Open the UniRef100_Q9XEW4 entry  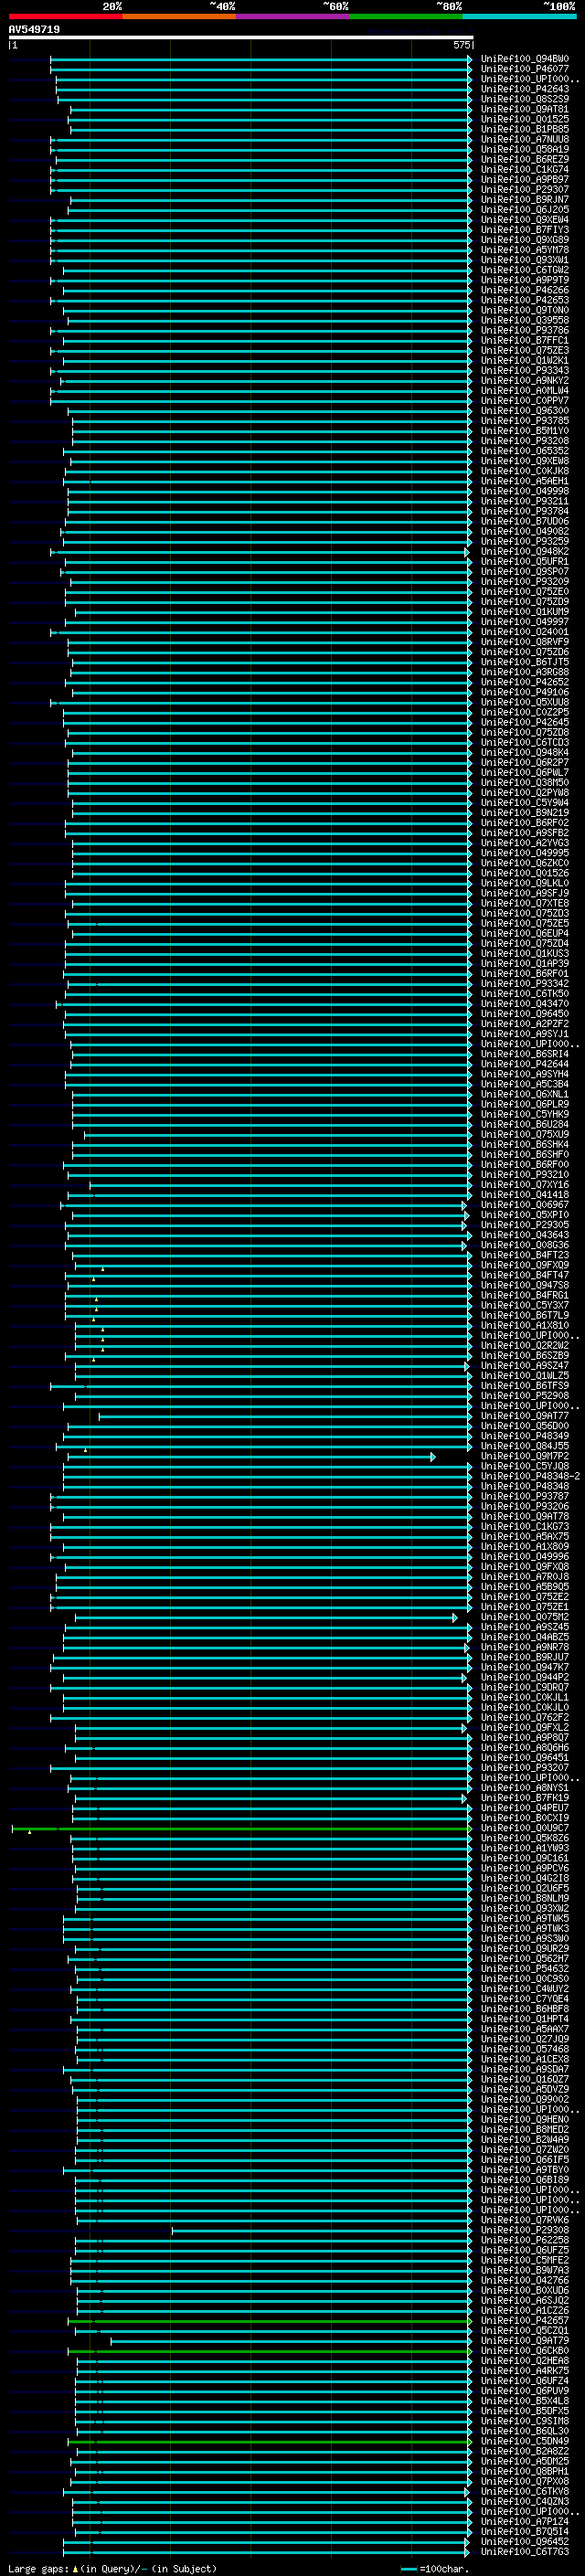coord(524,220)
